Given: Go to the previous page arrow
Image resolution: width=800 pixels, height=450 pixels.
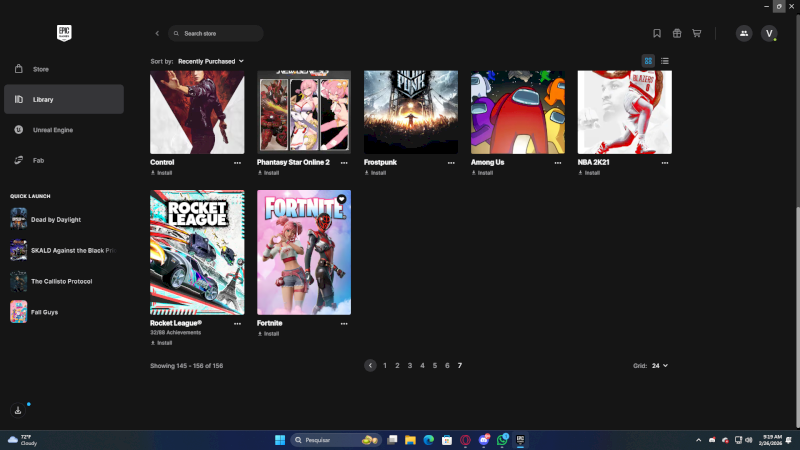Looking at the screenshot, I should point(370,365).
